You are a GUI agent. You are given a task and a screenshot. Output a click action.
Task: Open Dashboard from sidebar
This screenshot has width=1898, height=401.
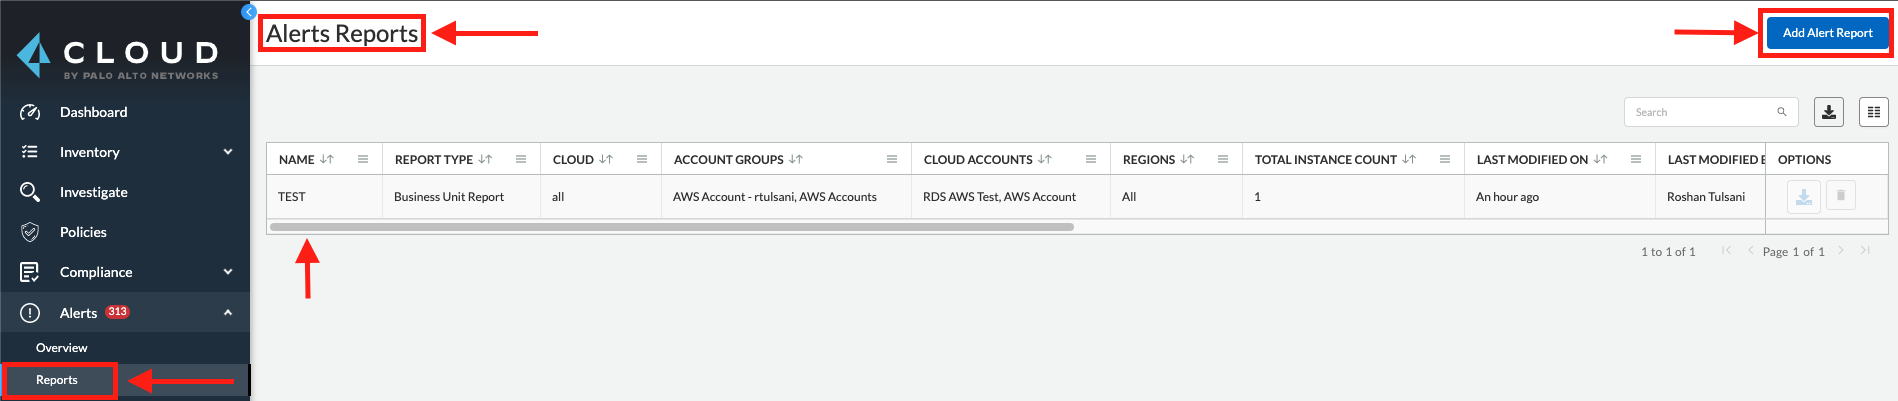pyautogui.click(x=93, y=112)
